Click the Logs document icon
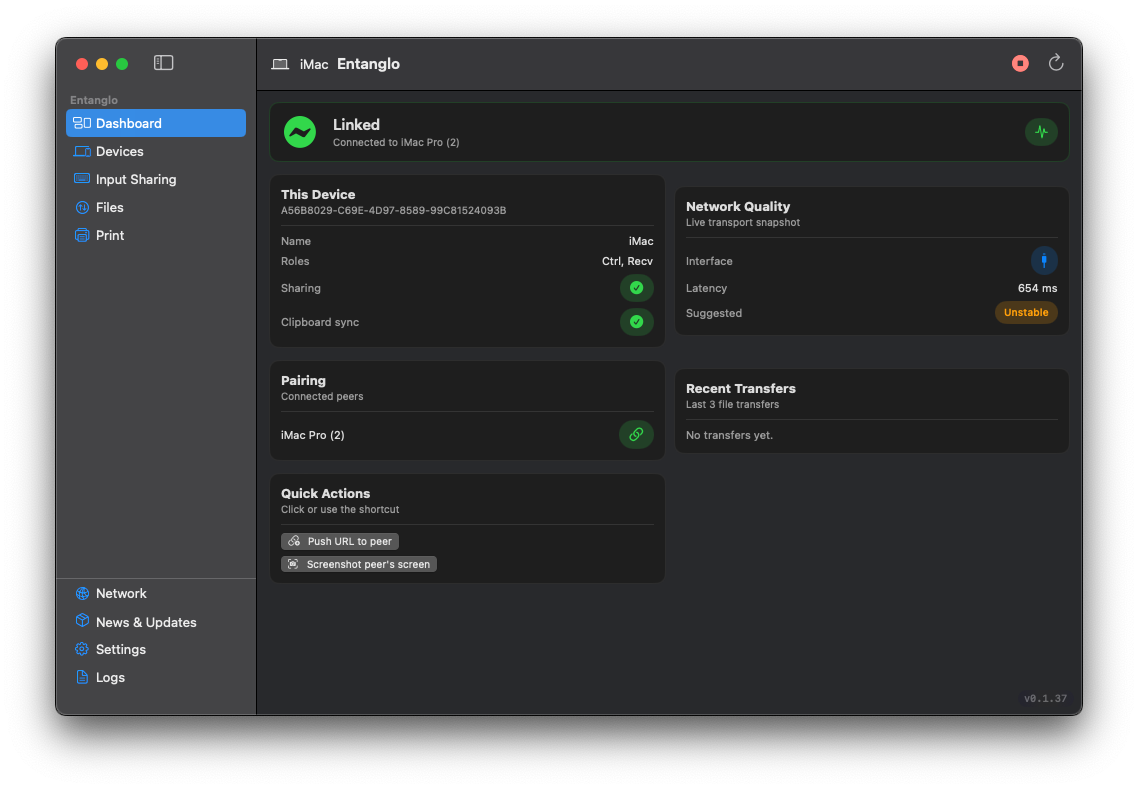 82,677
